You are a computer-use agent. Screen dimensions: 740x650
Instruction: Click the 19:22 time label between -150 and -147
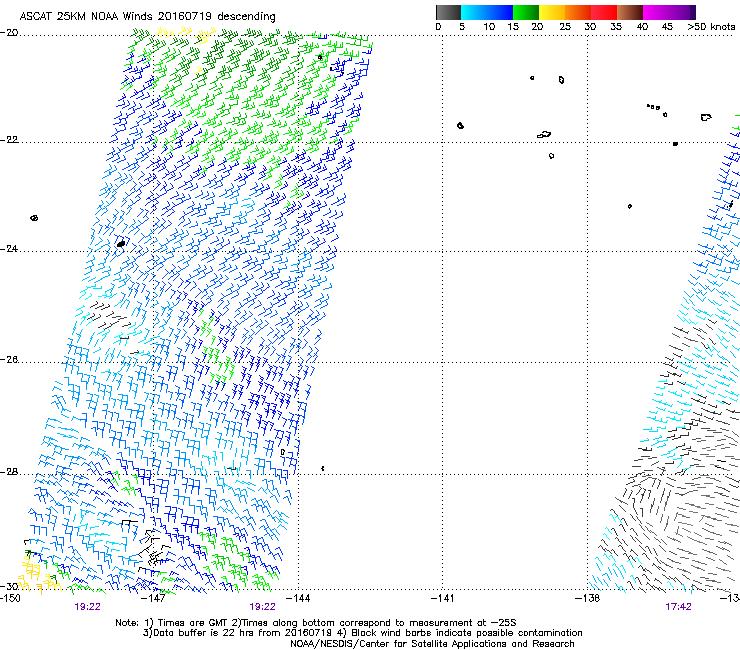(x=87, y=607)
